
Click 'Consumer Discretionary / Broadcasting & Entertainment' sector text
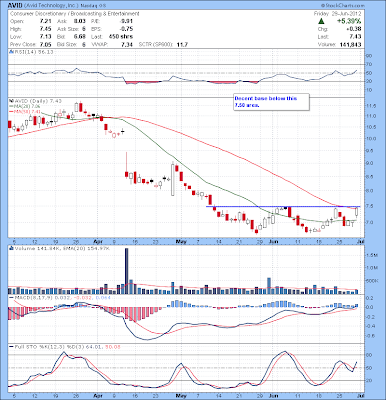(74, 14)
